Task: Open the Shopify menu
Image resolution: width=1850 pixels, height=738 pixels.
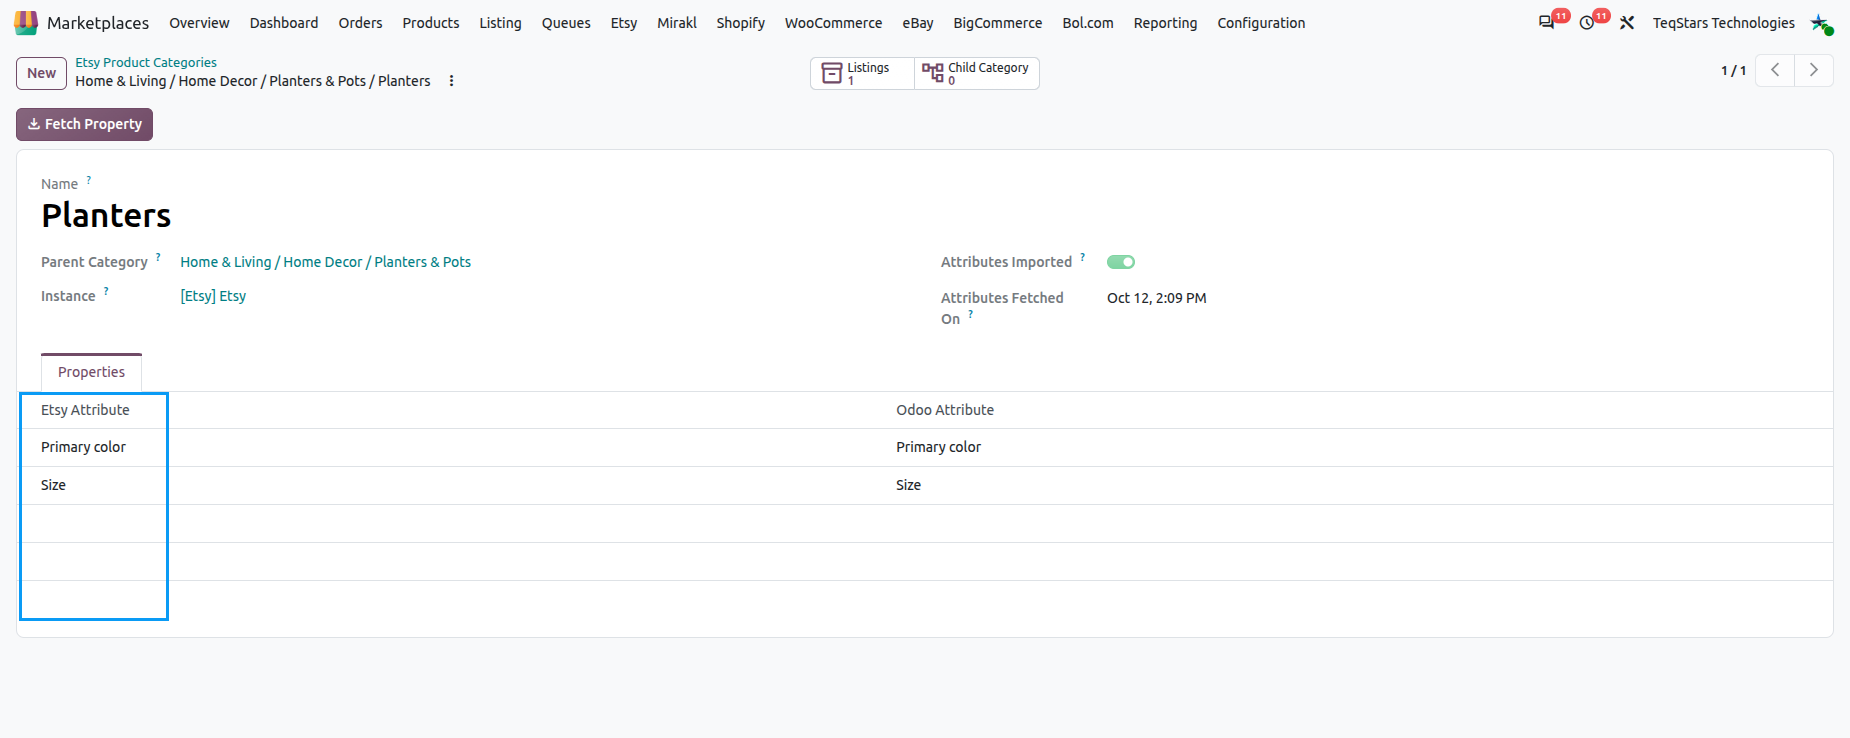Action: pos(740,23)
